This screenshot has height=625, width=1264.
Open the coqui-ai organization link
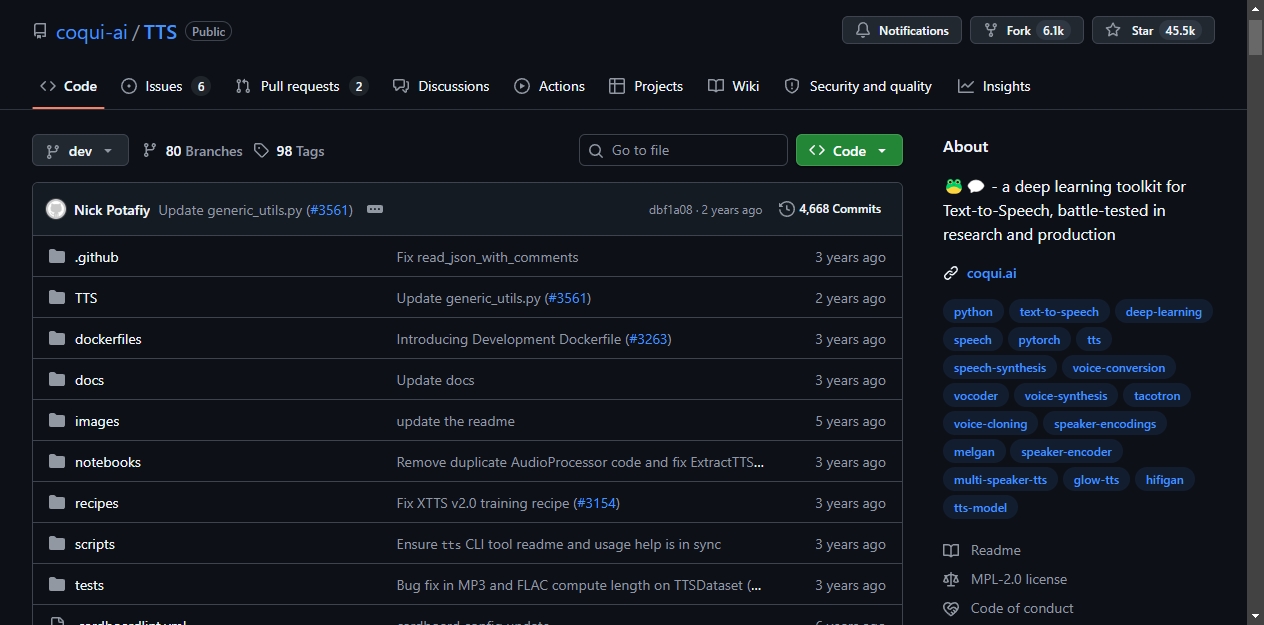(91, 31)
